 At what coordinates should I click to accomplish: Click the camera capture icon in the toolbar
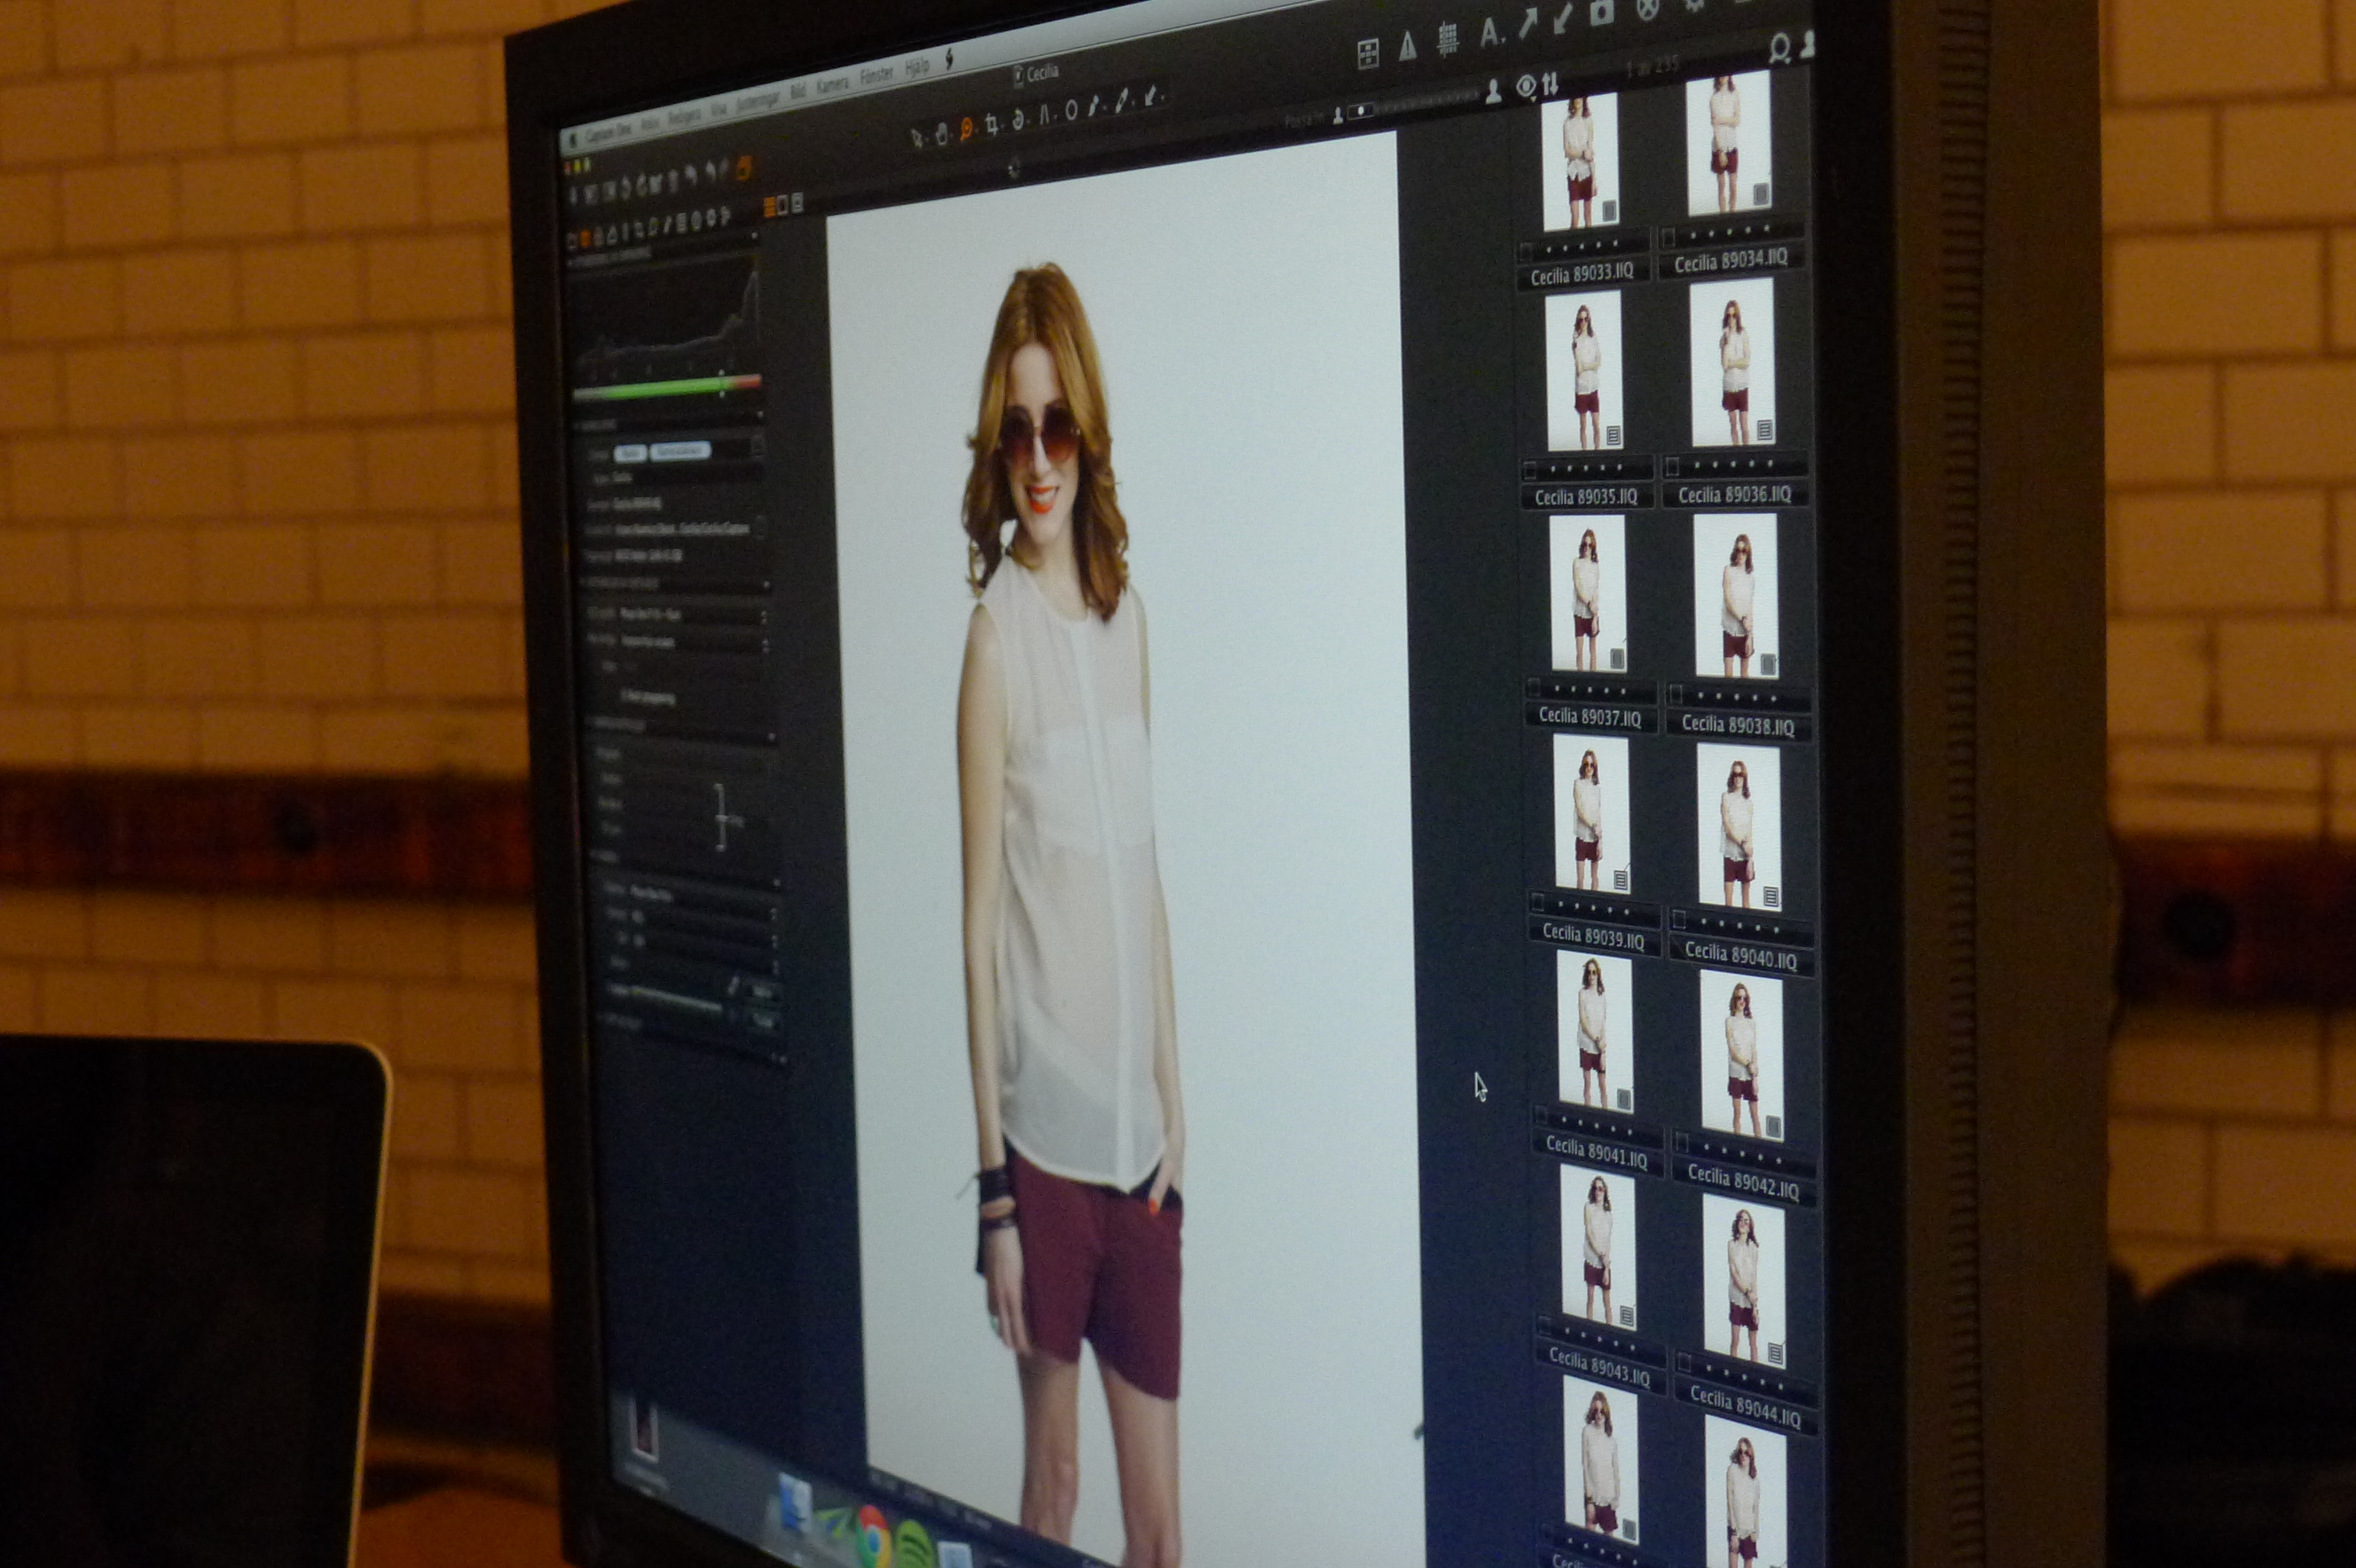(x=1602, y=13)
